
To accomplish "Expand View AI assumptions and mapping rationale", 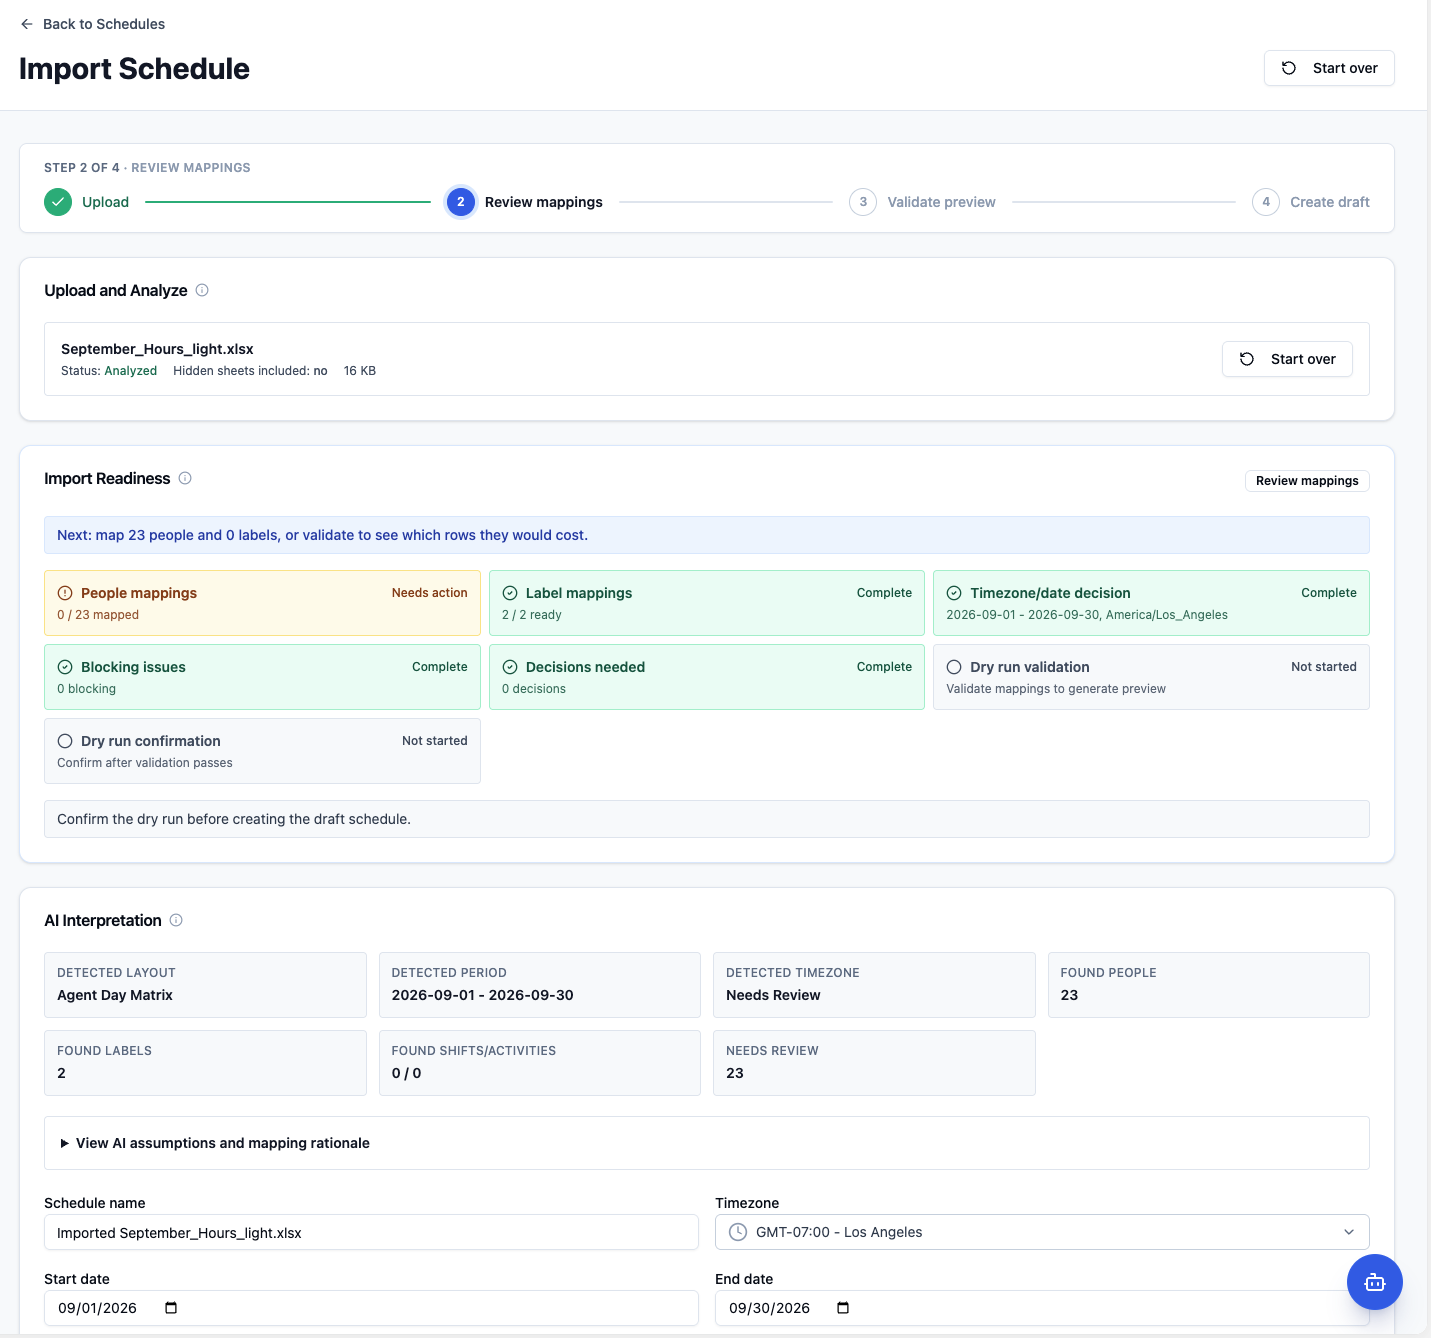I will coord(707,1143).
